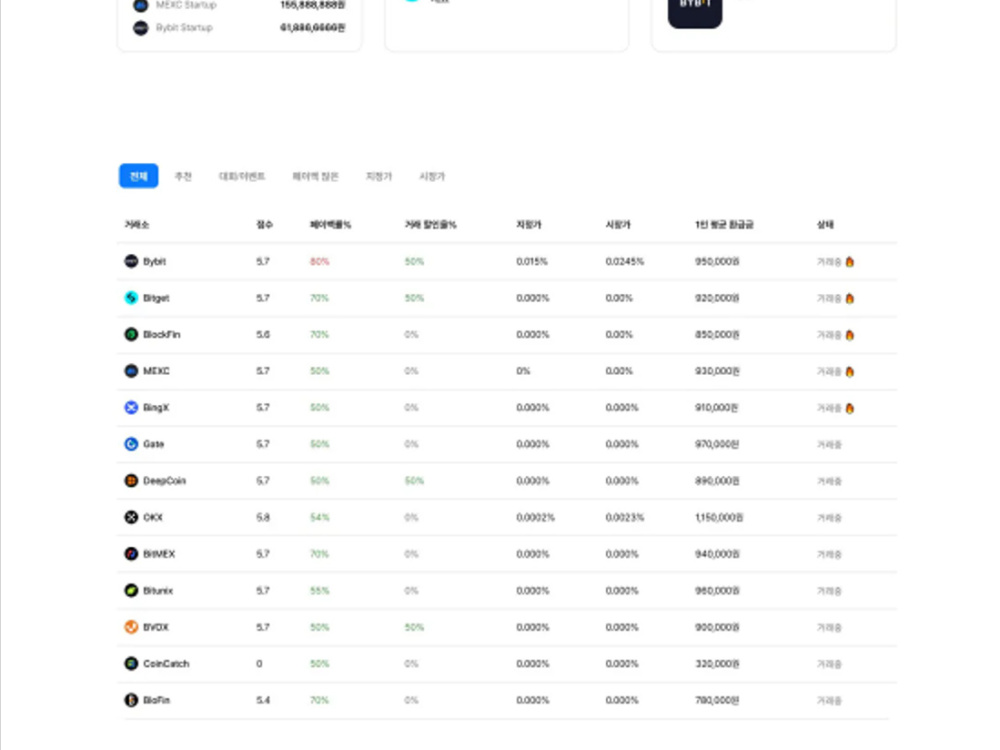Click the 0.015% limit fee for Bybit
This screenshot has width=1000, height=750.
[532, 261]
